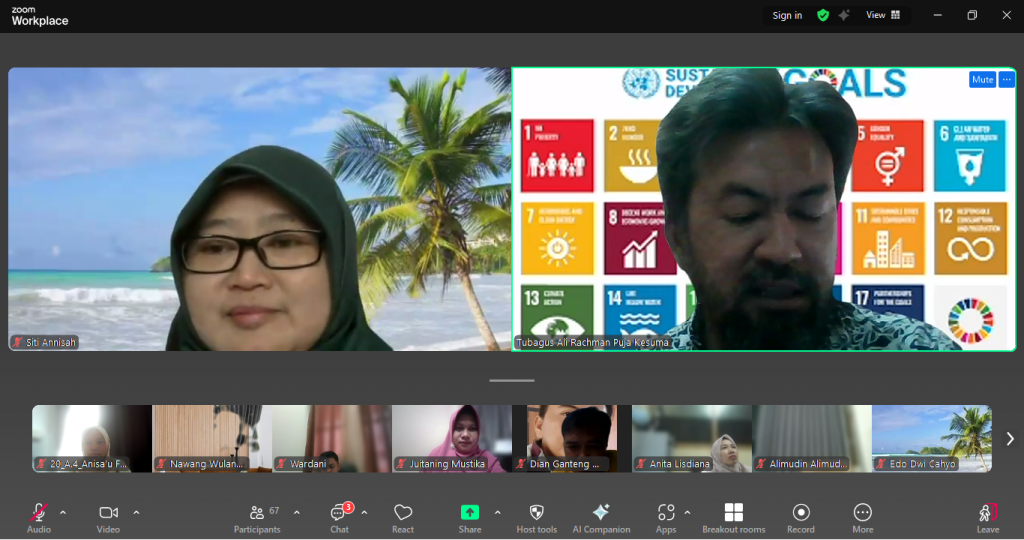Click the Sign in button
Viewport: 1024px width, 540px height.
[787, 15]
